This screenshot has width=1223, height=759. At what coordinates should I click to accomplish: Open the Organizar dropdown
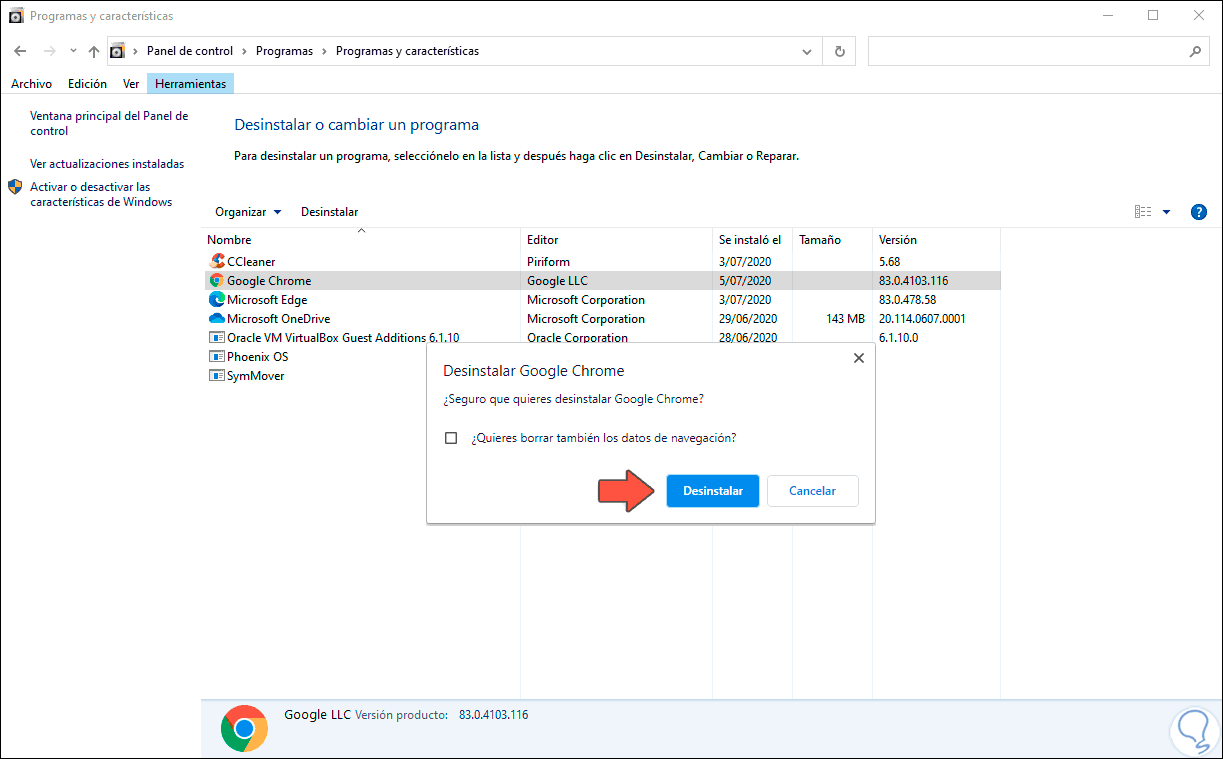(248, 212)
